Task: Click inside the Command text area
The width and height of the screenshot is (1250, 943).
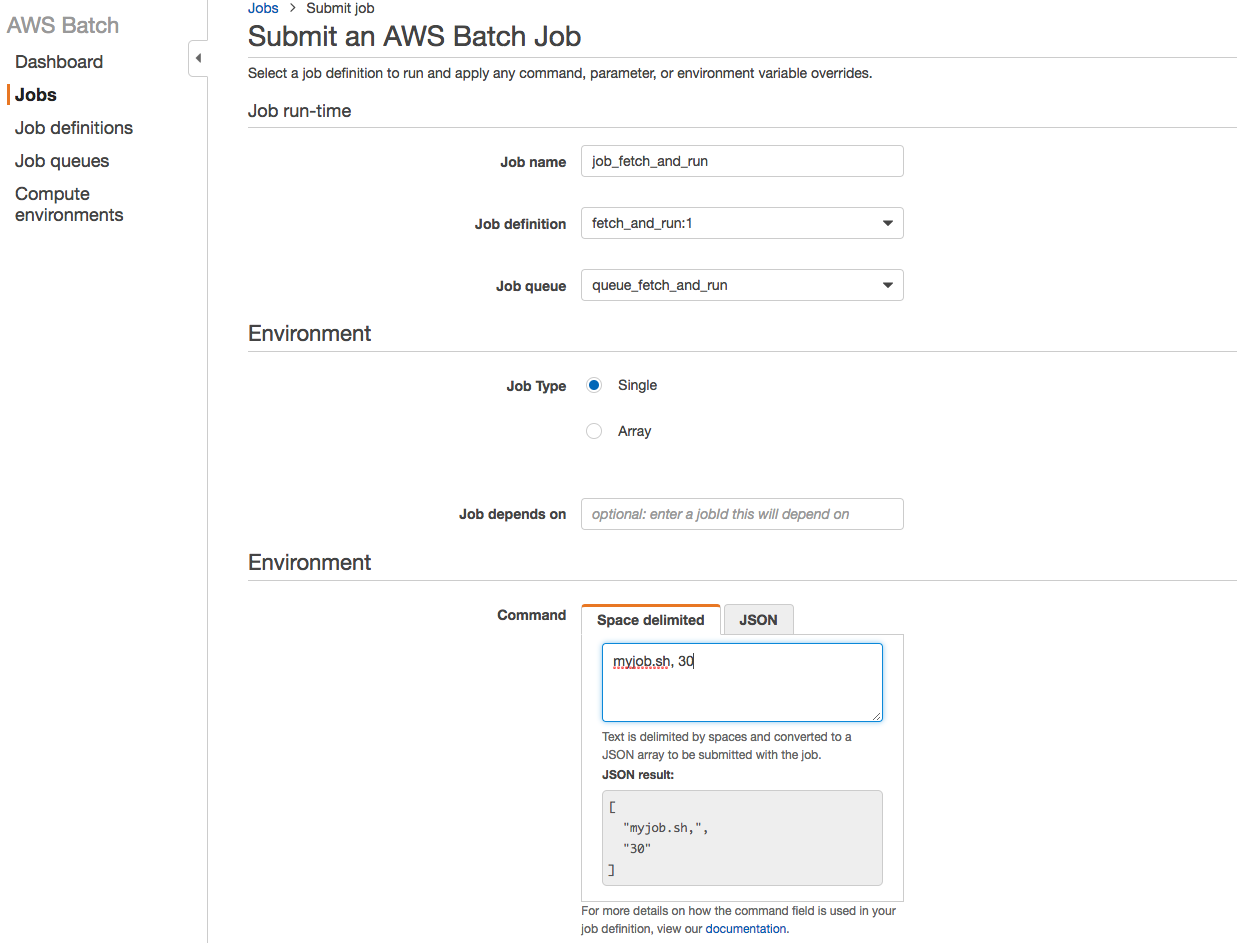Action: click(741, 690)
